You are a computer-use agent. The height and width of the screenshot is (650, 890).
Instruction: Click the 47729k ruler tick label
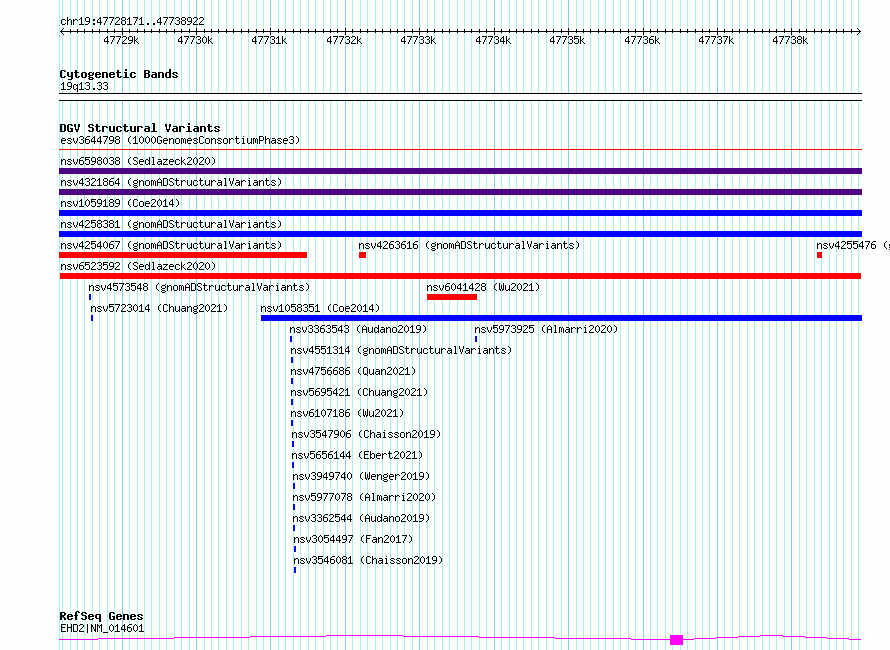[x=121, y=40]
